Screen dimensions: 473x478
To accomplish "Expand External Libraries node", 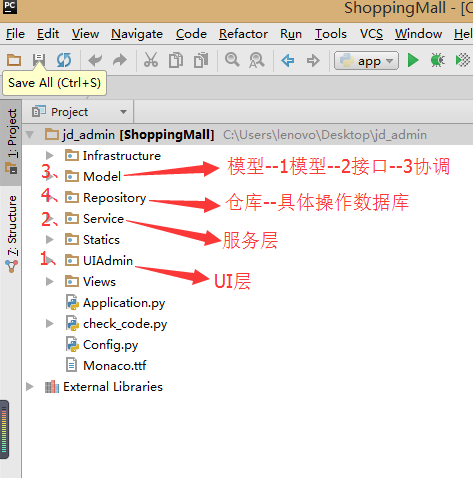I will point(30,387).
